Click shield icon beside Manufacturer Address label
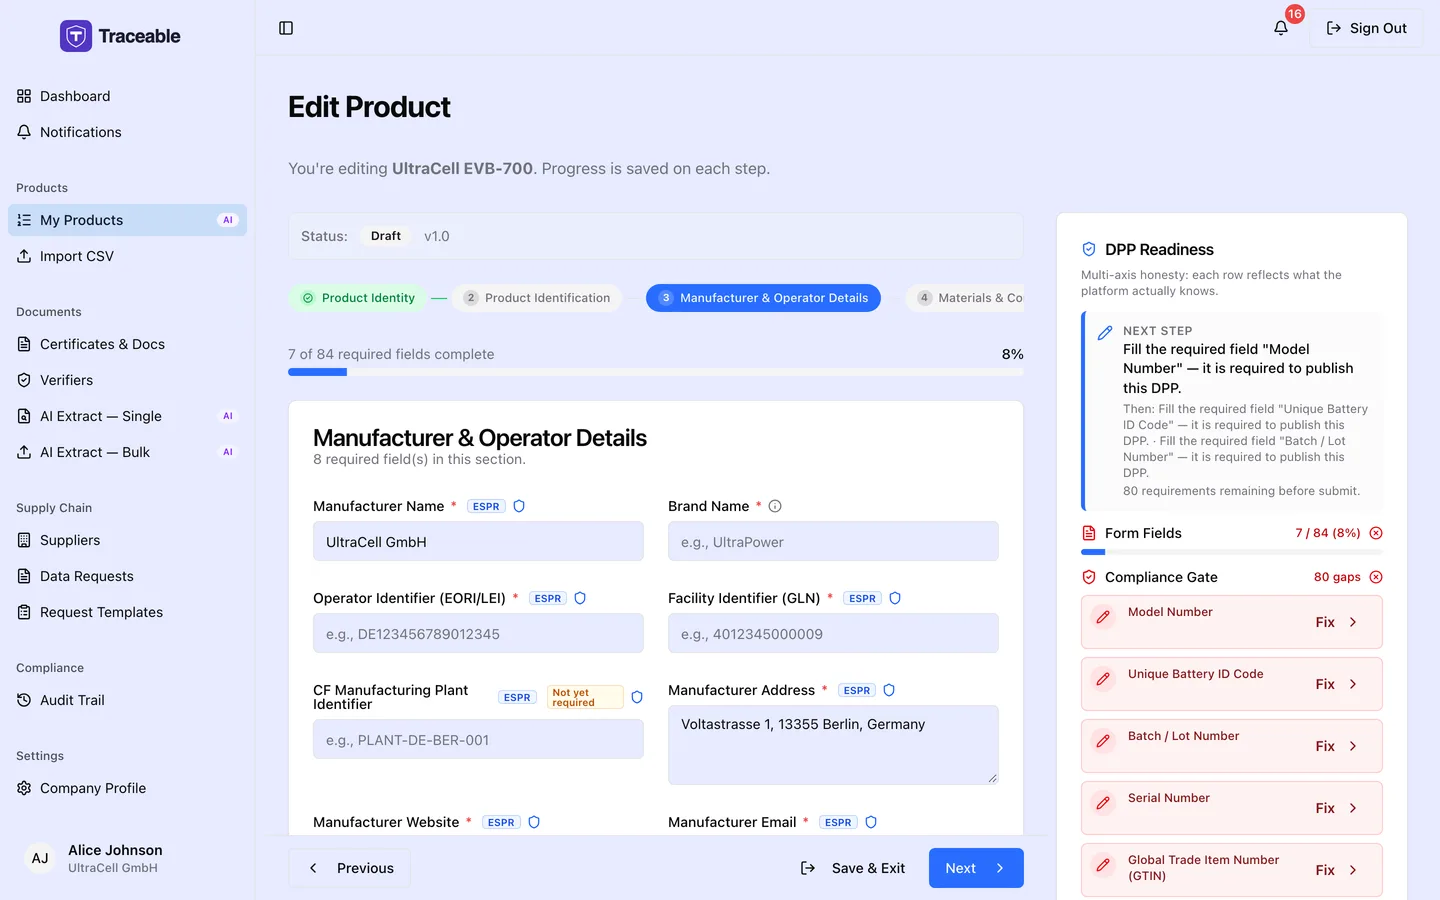 coord(889,690)
